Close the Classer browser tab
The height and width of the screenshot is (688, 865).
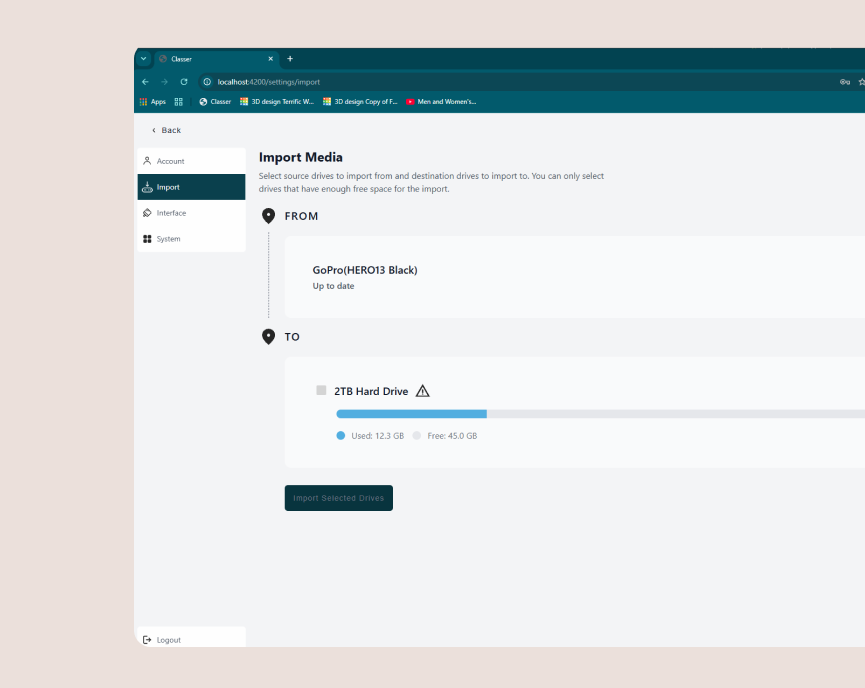(270, 58)
